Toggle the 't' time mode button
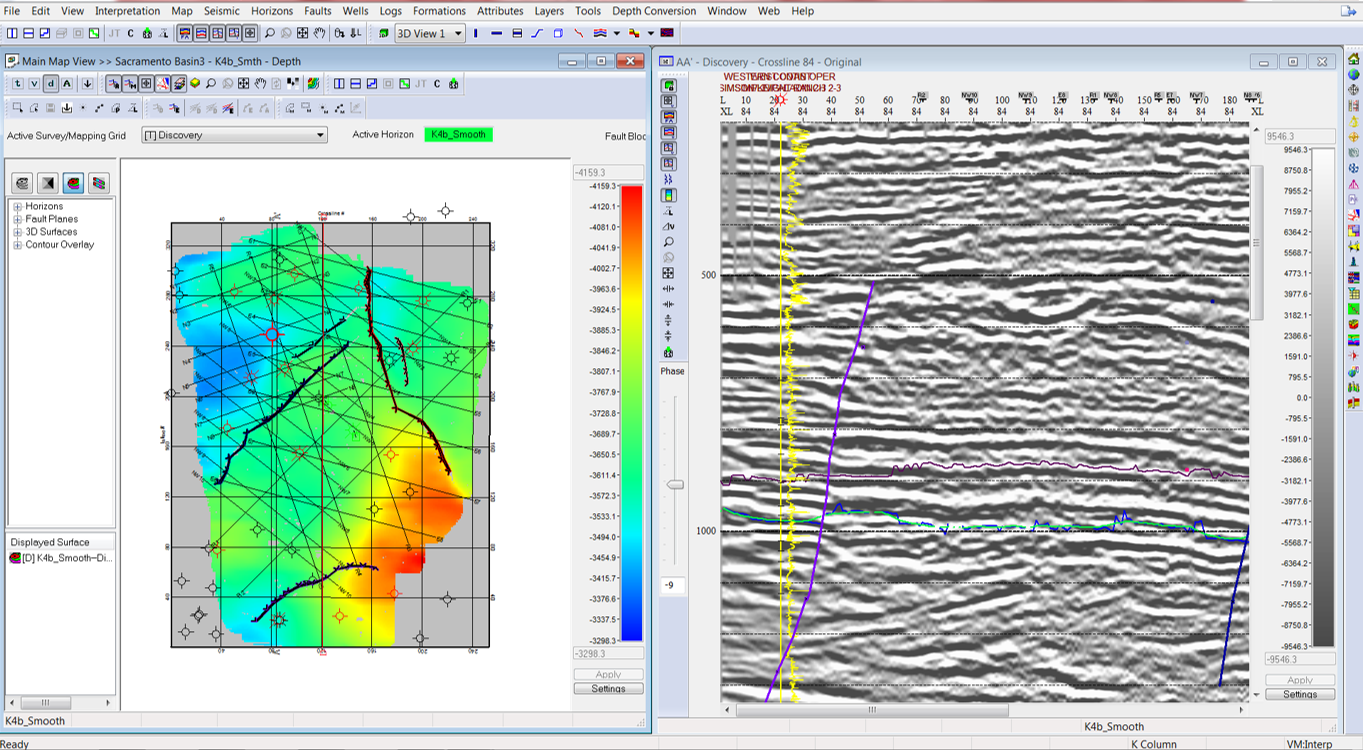This screenshot has width=1364, height=750. click(x=18, y=84)
